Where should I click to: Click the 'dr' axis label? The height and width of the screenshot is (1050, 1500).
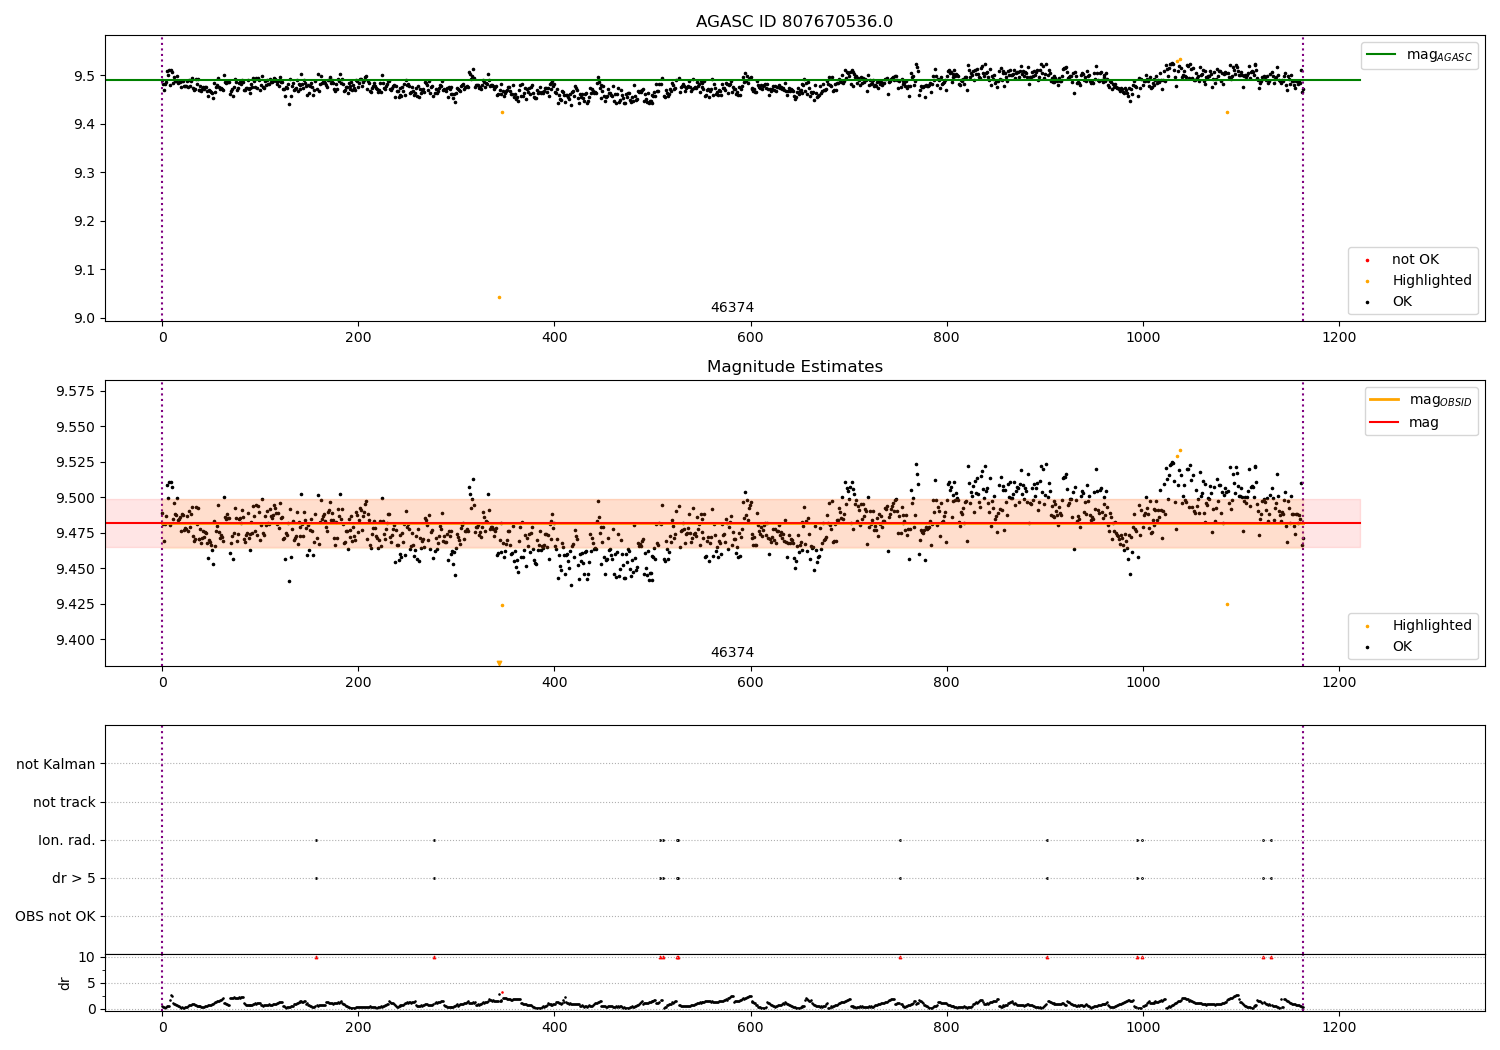tap(65, 983)
